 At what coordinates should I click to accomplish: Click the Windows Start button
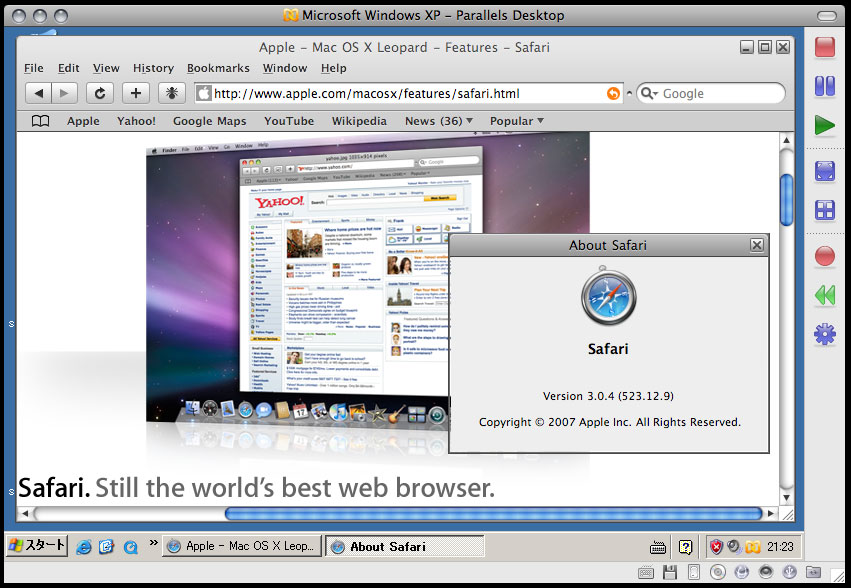click(37, 546)
